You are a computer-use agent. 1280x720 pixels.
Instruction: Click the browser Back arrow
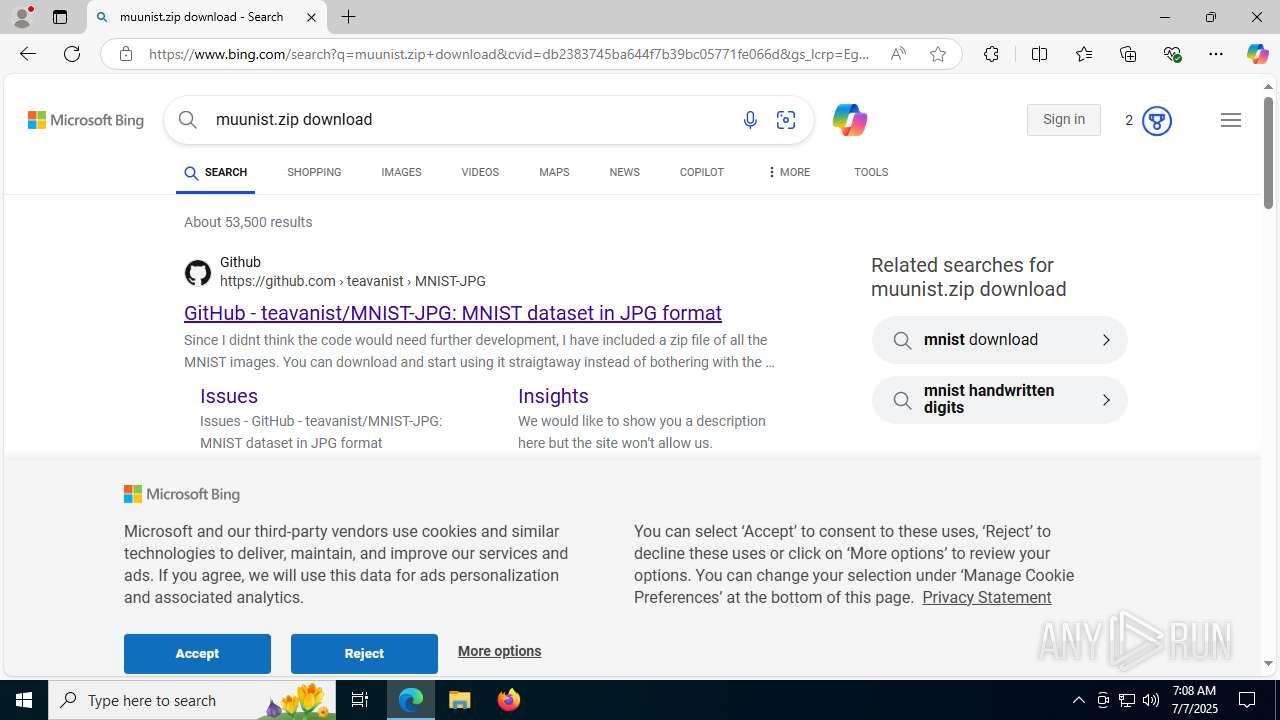click(27, 54)
